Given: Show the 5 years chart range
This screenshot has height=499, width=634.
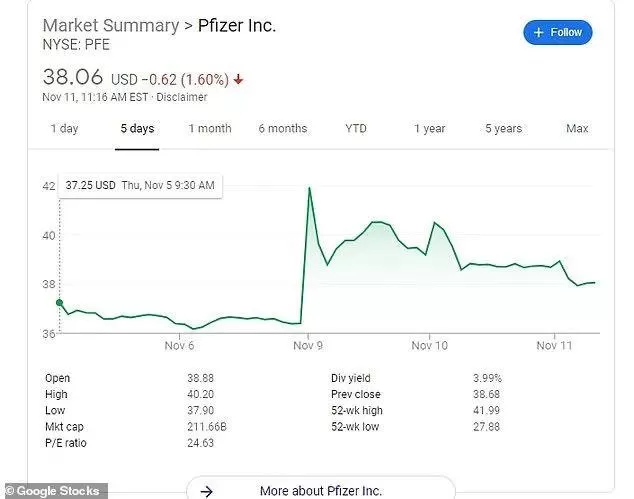Looking at the screenshot, I should click(503, 129).
